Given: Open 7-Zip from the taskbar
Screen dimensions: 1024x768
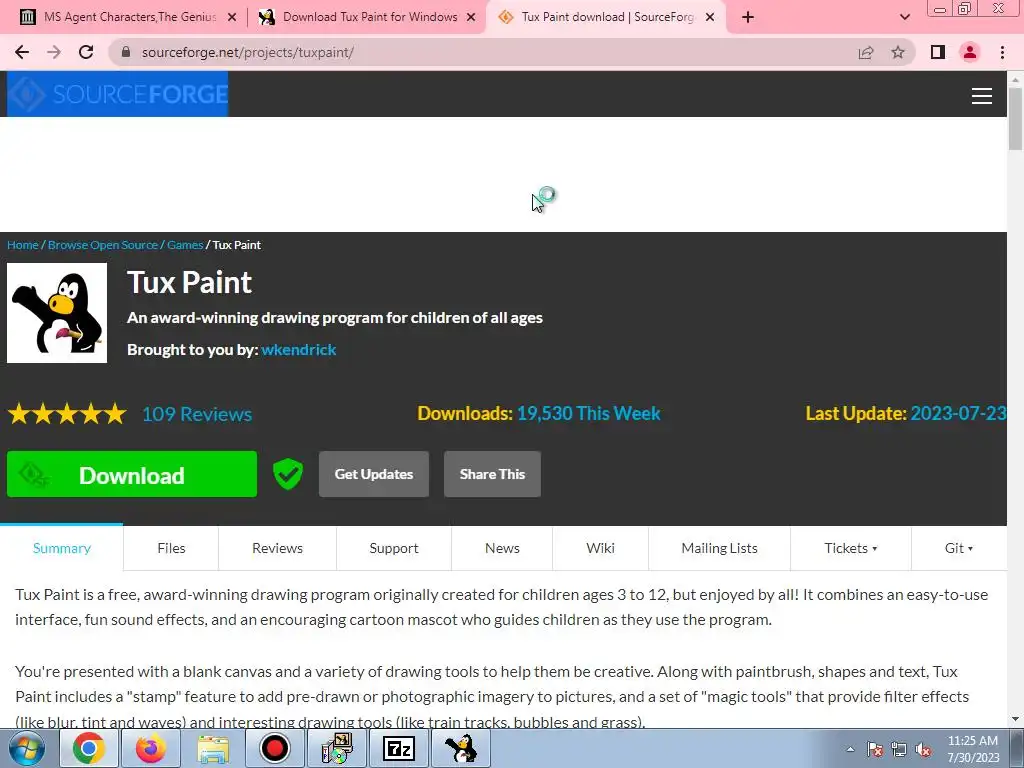Looking at the screenshot, I should [x=398, y=748].
